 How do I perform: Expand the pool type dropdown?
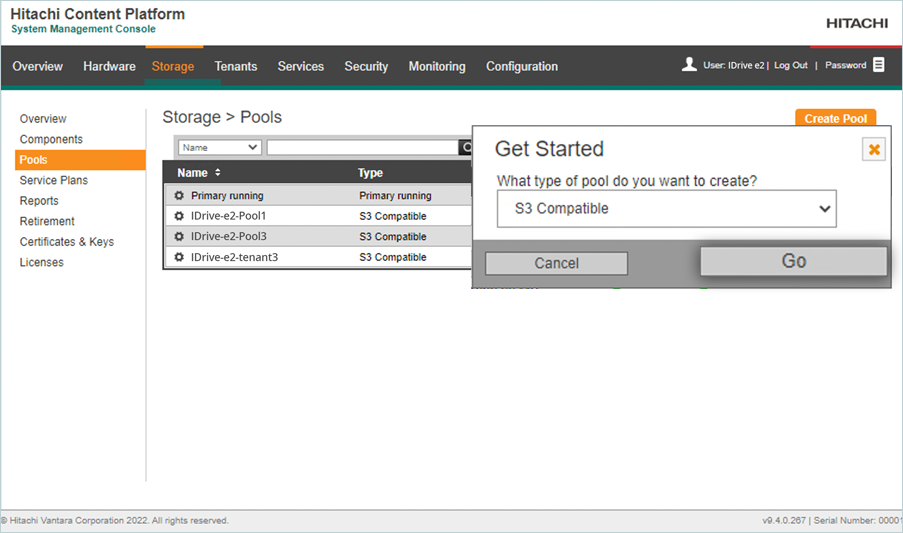coord(666,209)
